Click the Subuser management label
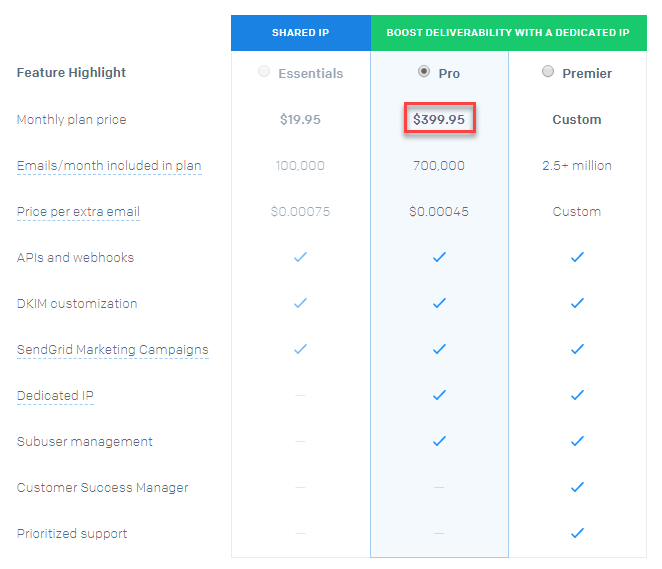This screenshot has width=662, height=569. point(84,442)
